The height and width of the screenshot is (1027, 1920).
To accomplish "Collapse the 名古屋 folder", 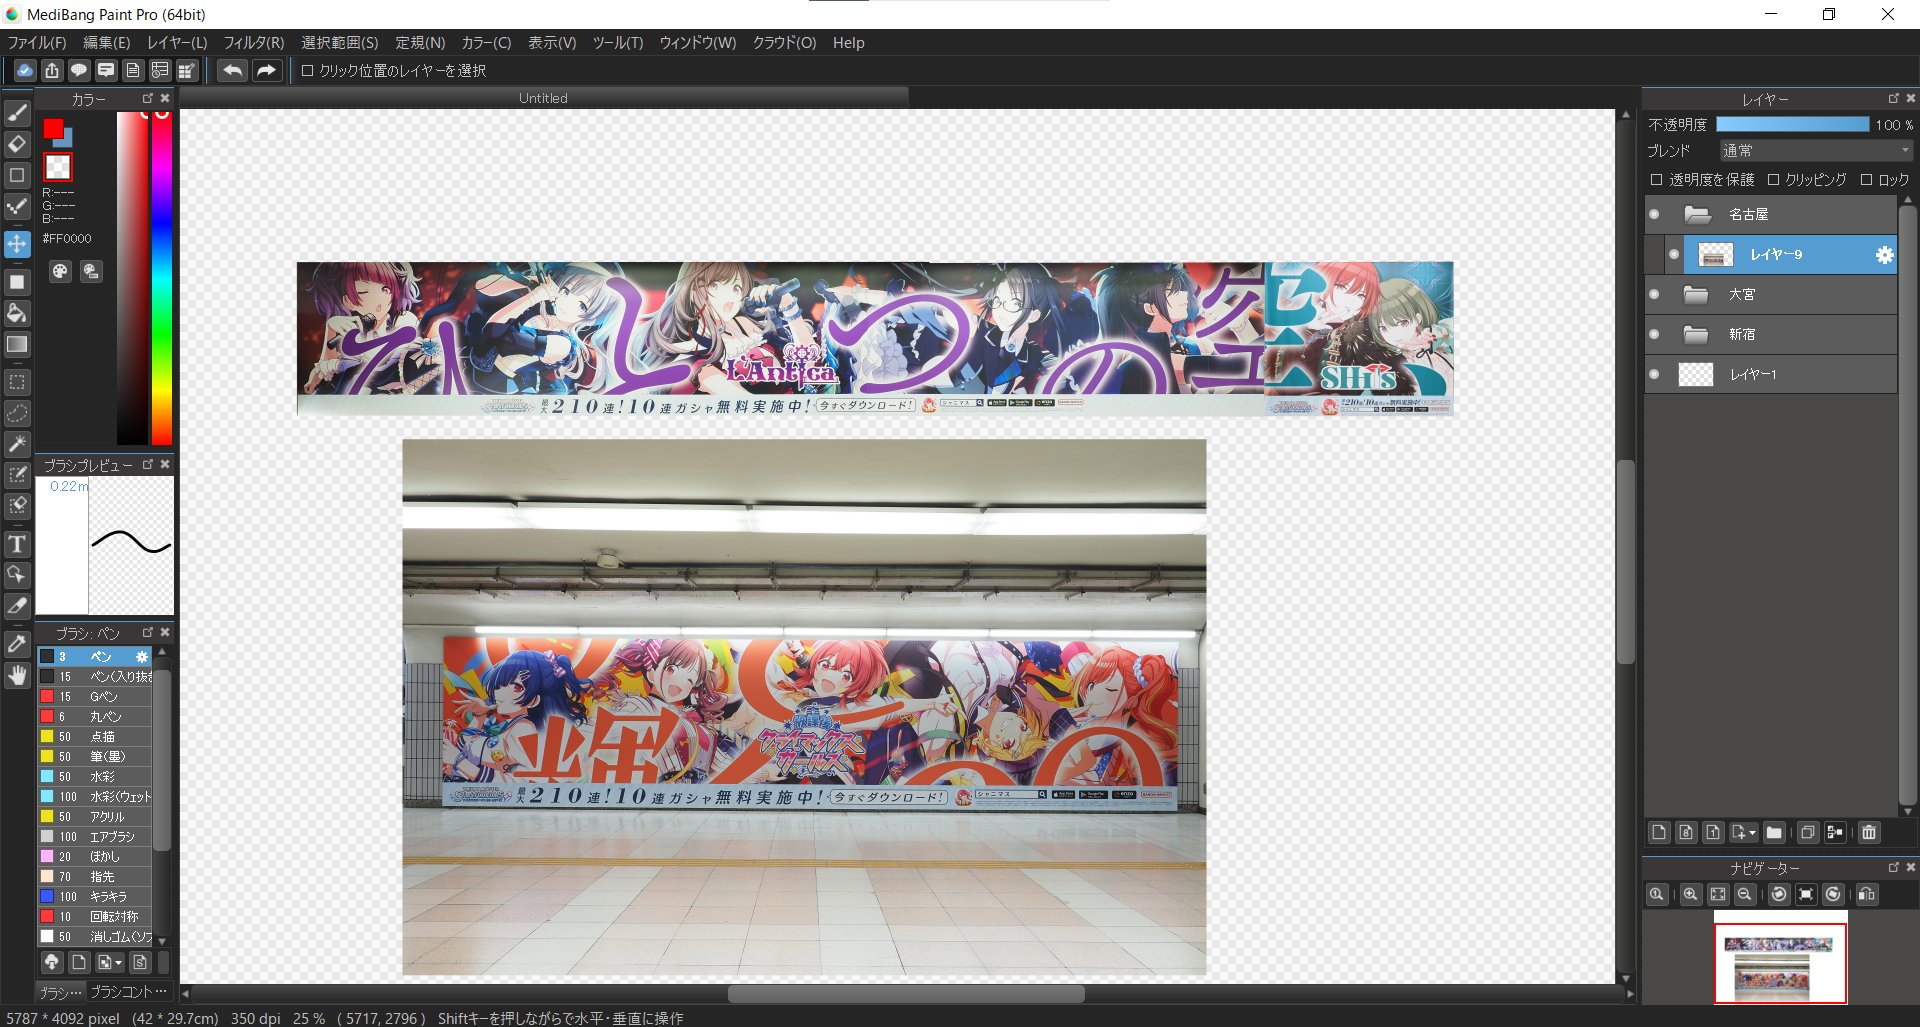I will click(x=1697, y=215).
